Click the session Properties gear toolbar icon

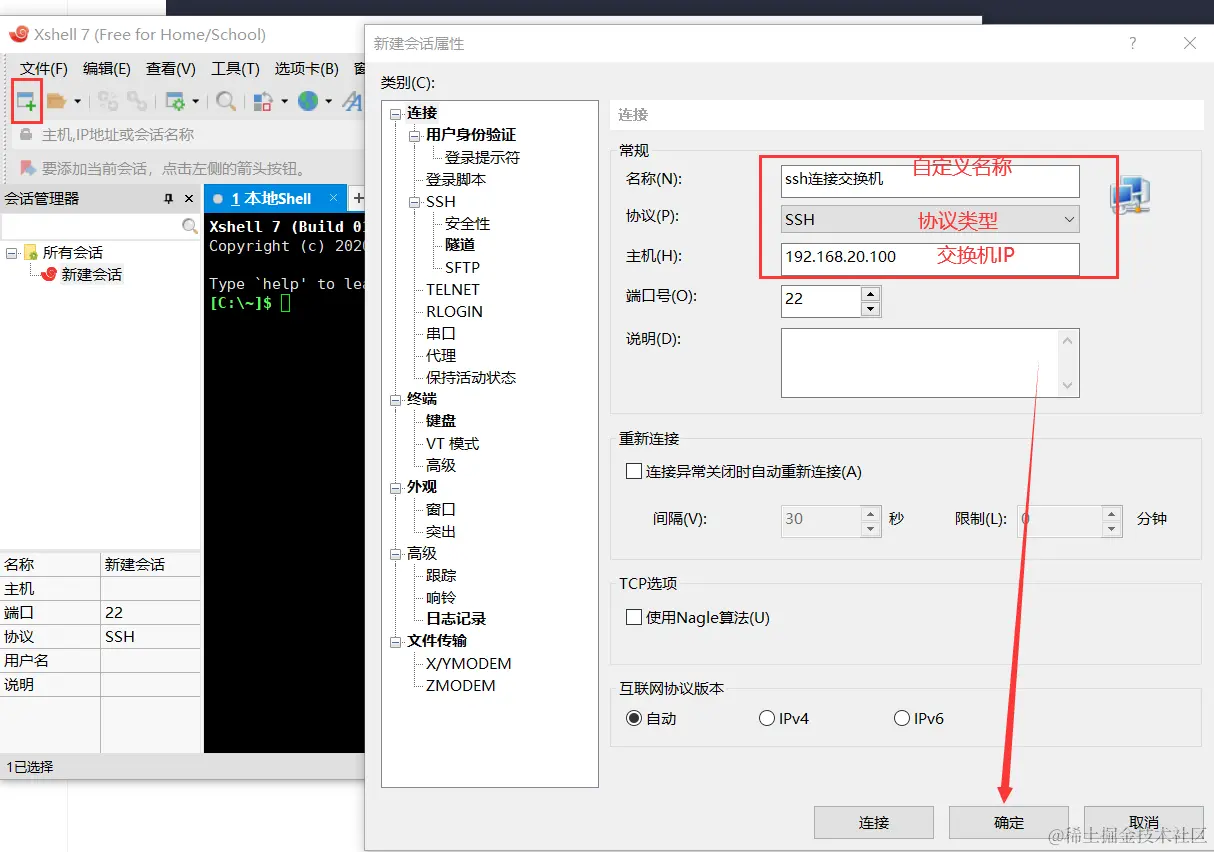[x=175, y=101]
